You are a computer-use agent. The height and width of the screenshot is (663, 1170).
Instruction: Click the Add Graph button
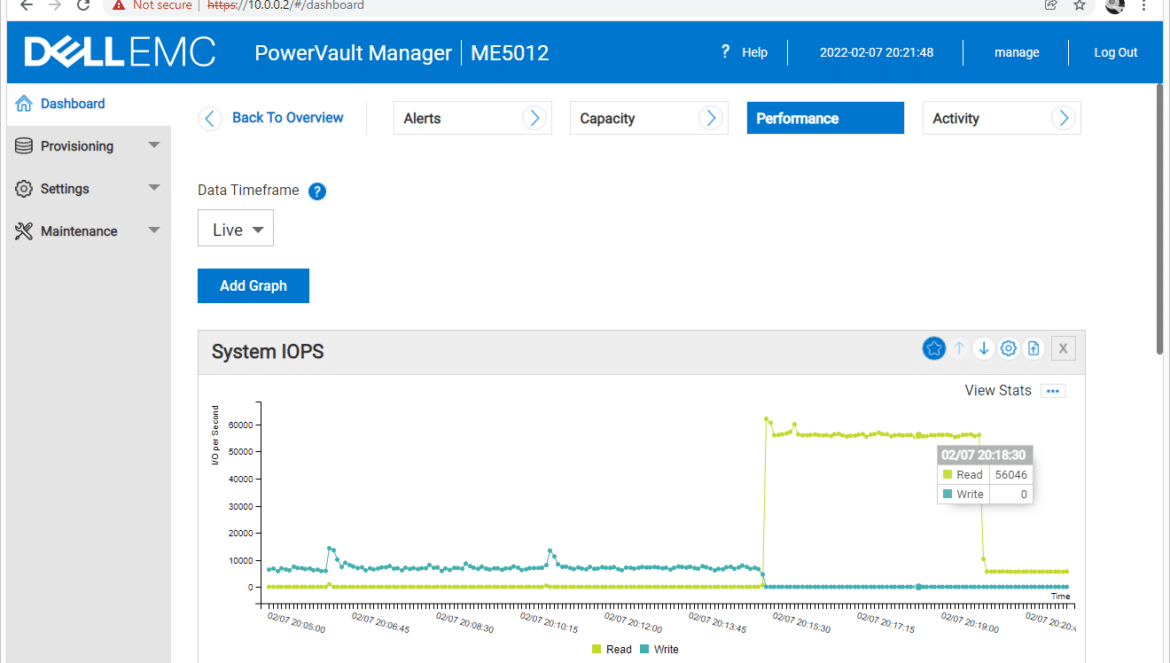pyautogui.click(x=253, y=286)
